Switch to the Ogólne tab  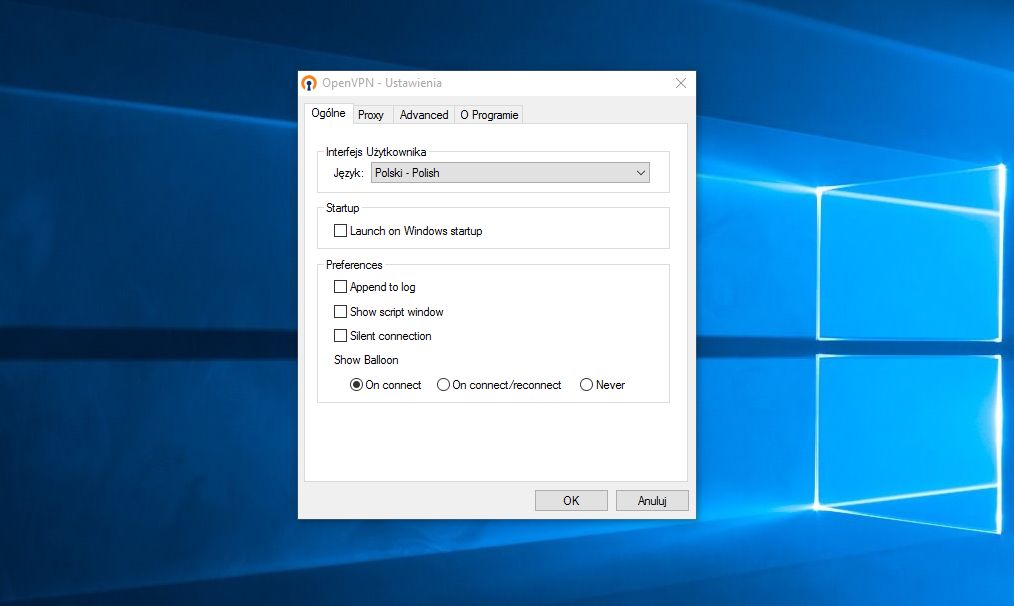point(329,113)
